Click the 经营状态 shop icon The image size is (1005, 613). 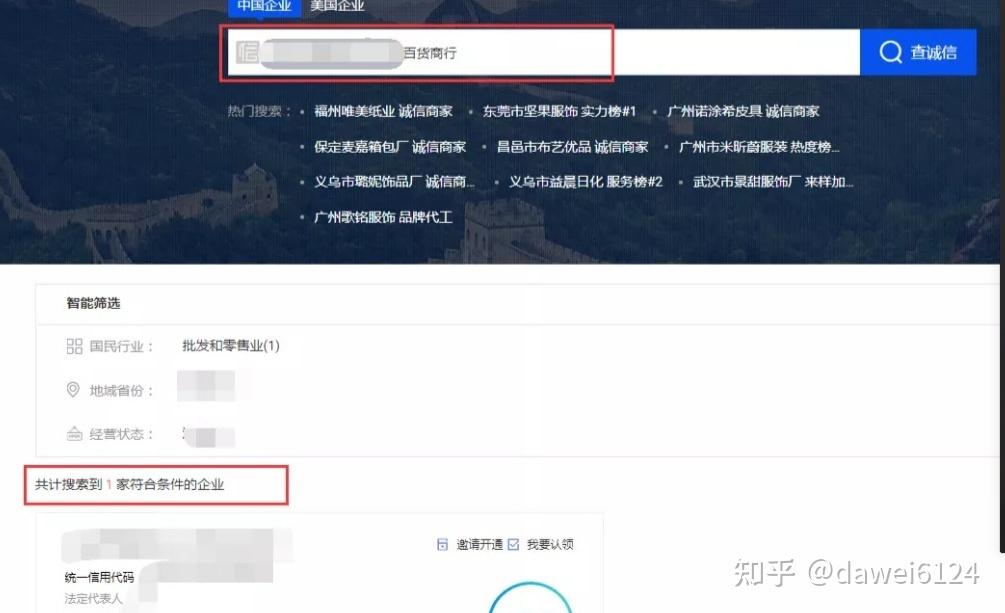[74, 434]
